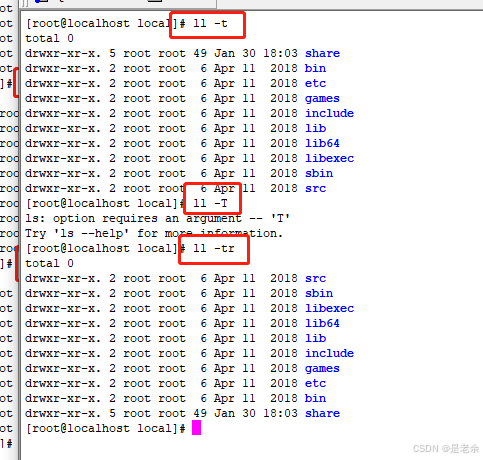Click 'sbin' directory in the ll -tr output
The height and width of the screenshot is (460, 483).
click(x=319, y=293)
